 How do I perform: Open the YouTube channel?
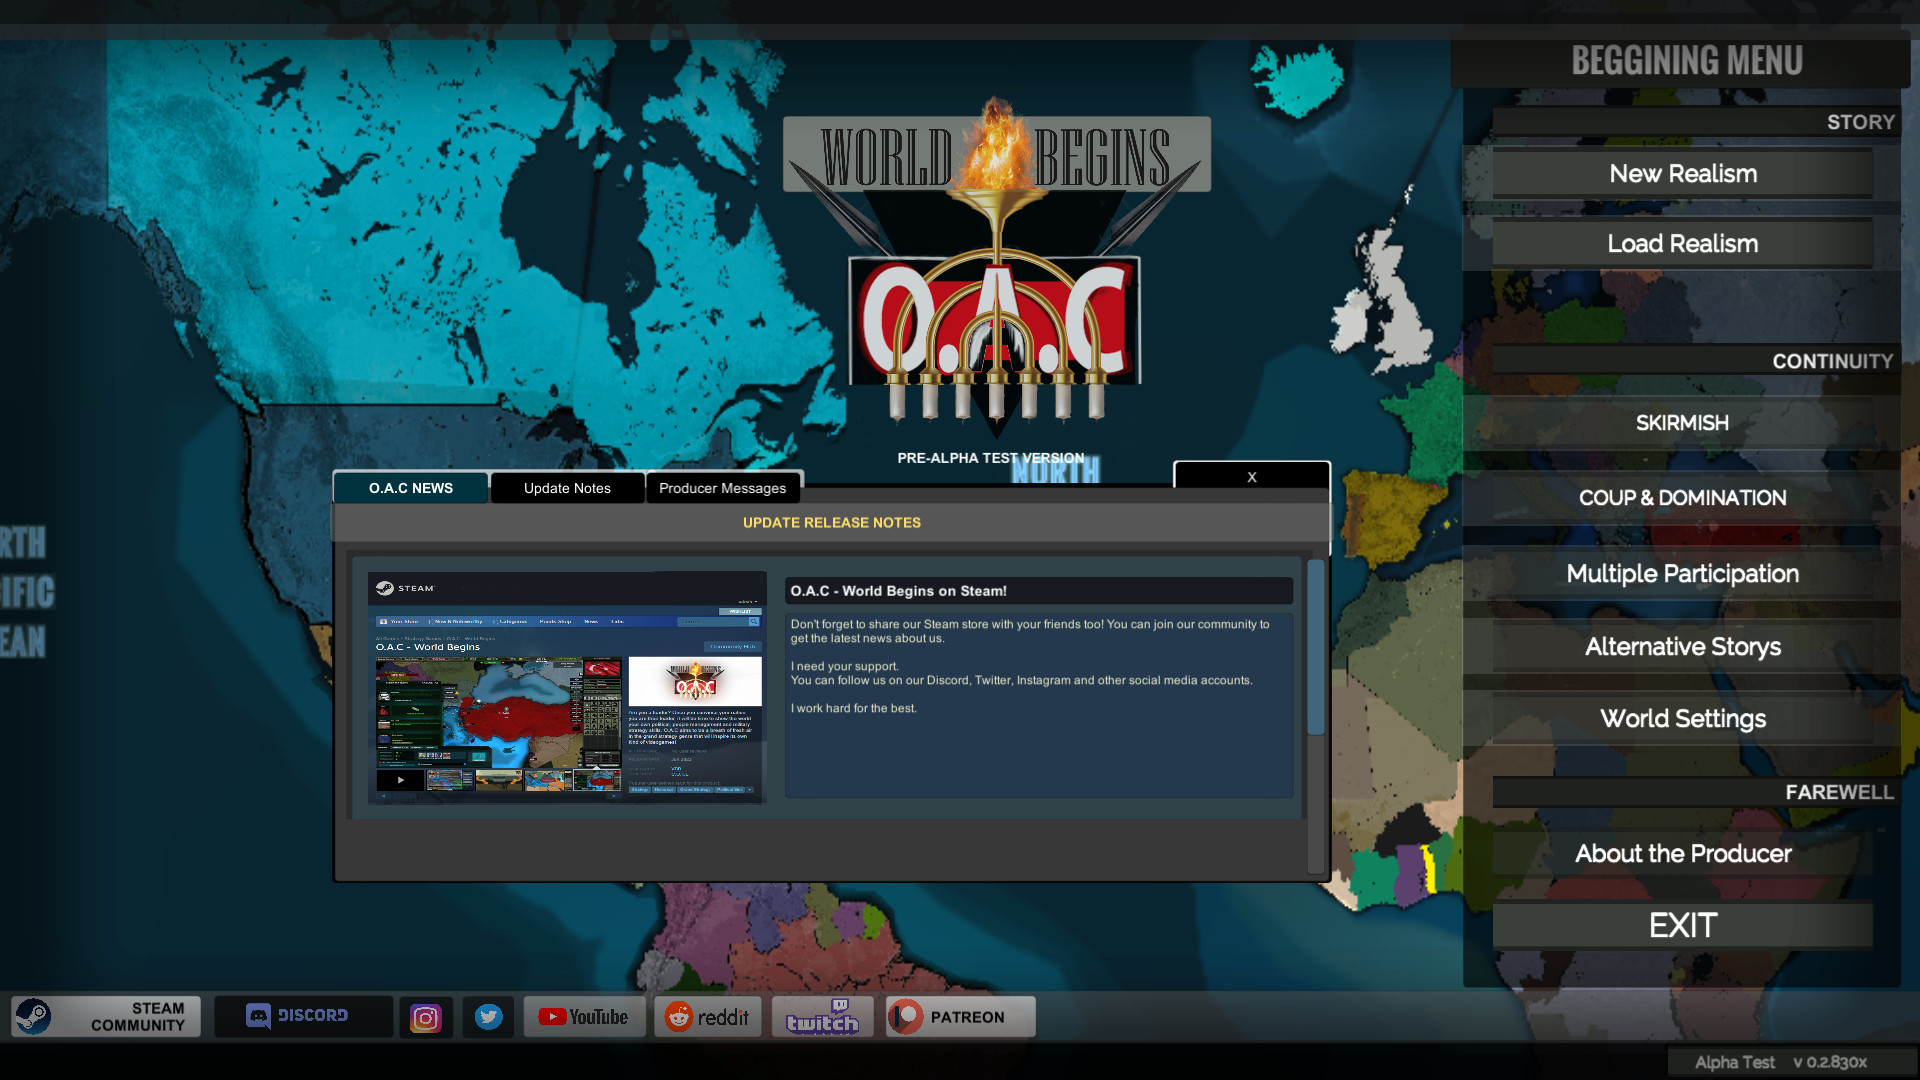point(584,1016)
